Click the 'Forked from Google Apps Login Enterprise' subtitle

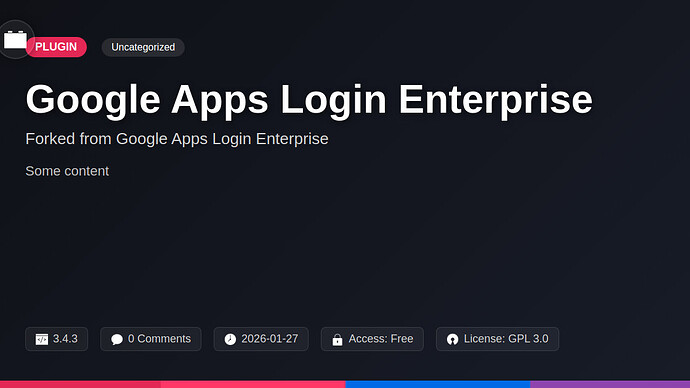coord(177,139)
